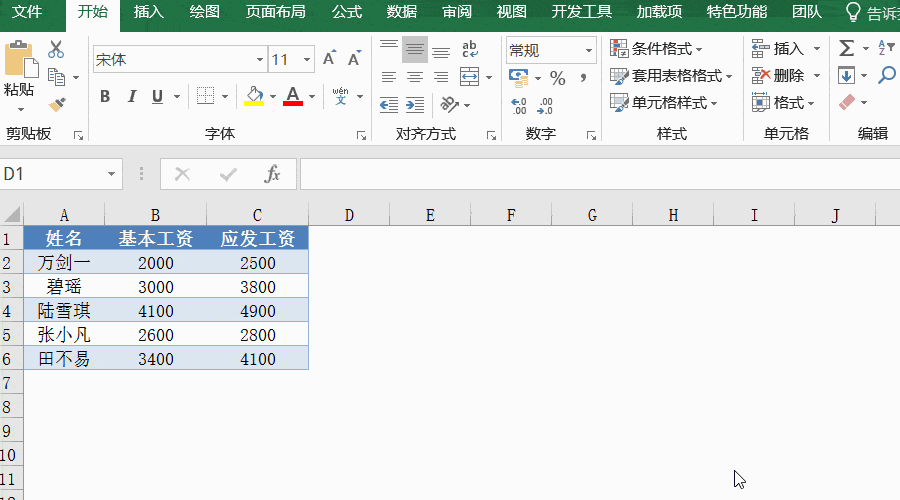Viewport: 900px width, 500px height.
Task: Align text right
Action: (x=441, y=77)
